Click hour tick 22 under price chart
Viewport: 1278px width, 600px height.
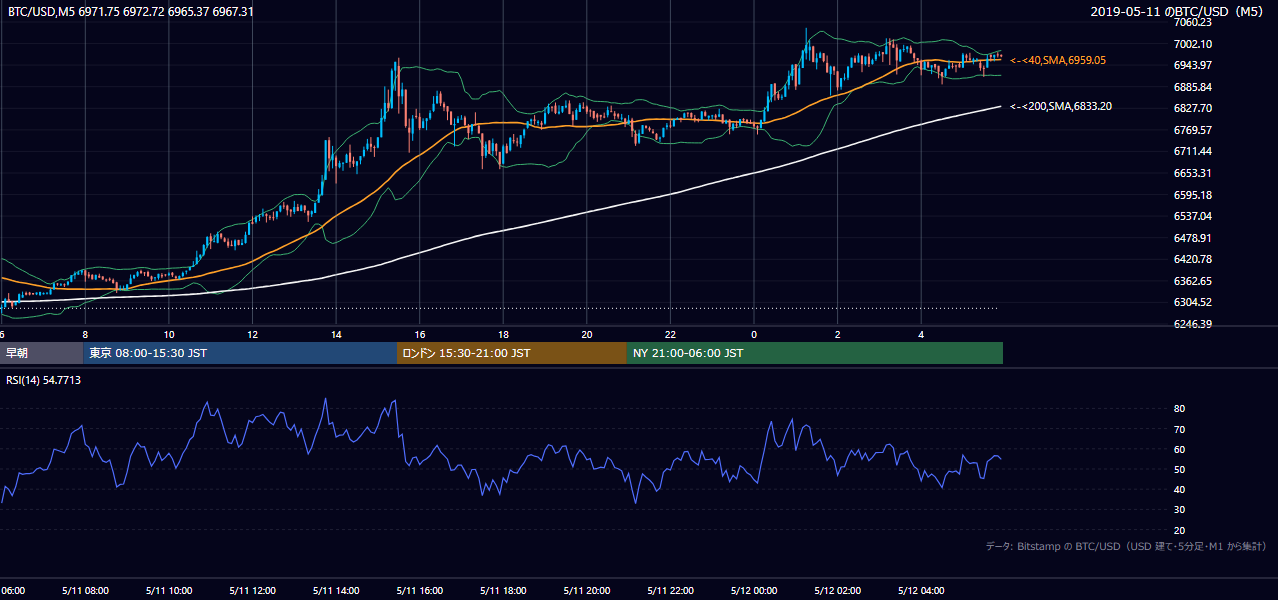coord(670,334)
